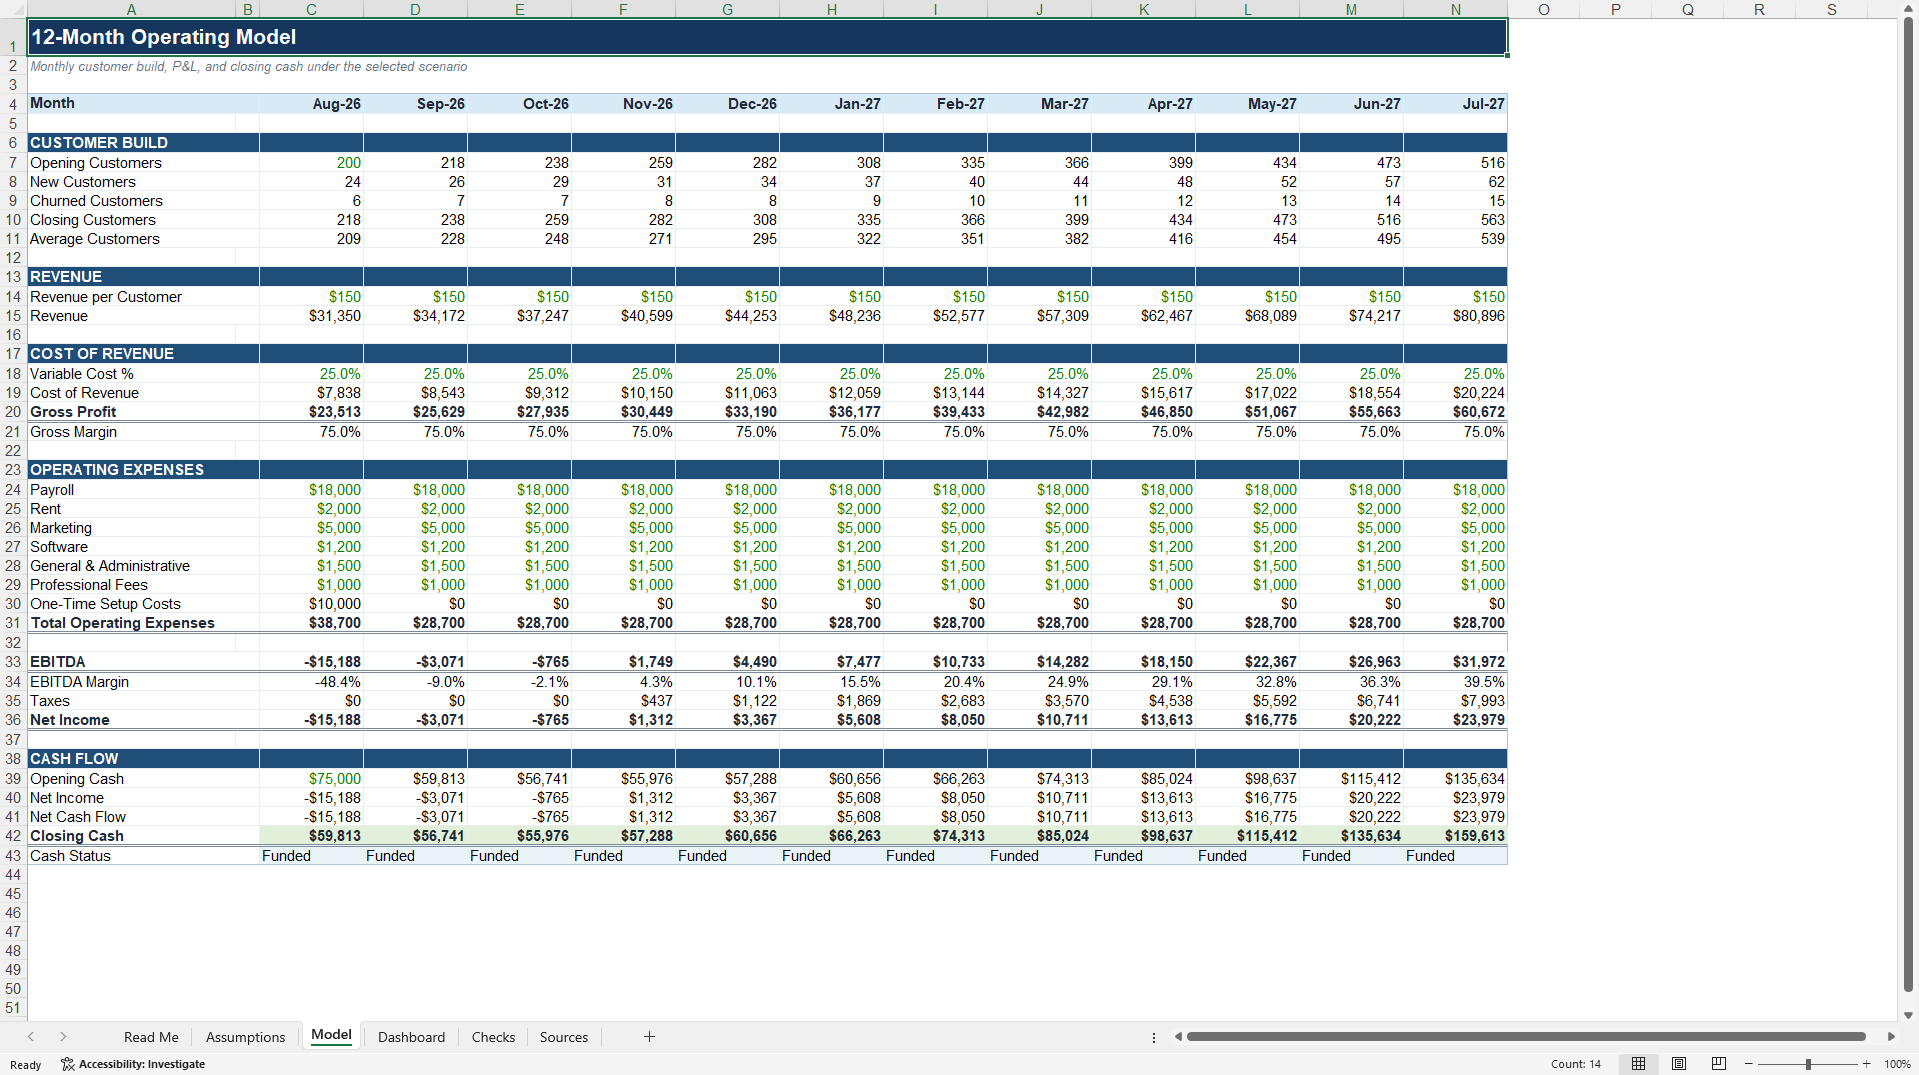Adjust the zoom slider handle
This screenshot has width=1919, height=1075.
(x=1808, y=1064)
